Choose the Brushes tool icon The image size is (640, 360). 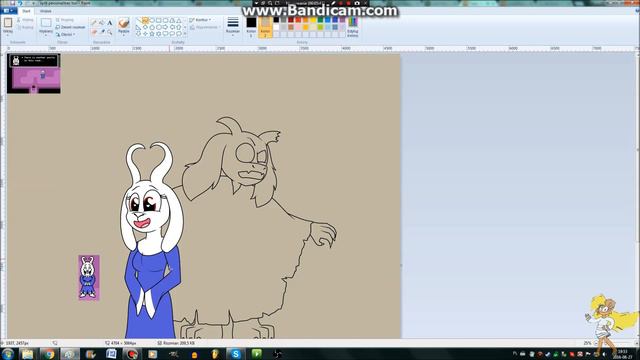tap(123, 23)
